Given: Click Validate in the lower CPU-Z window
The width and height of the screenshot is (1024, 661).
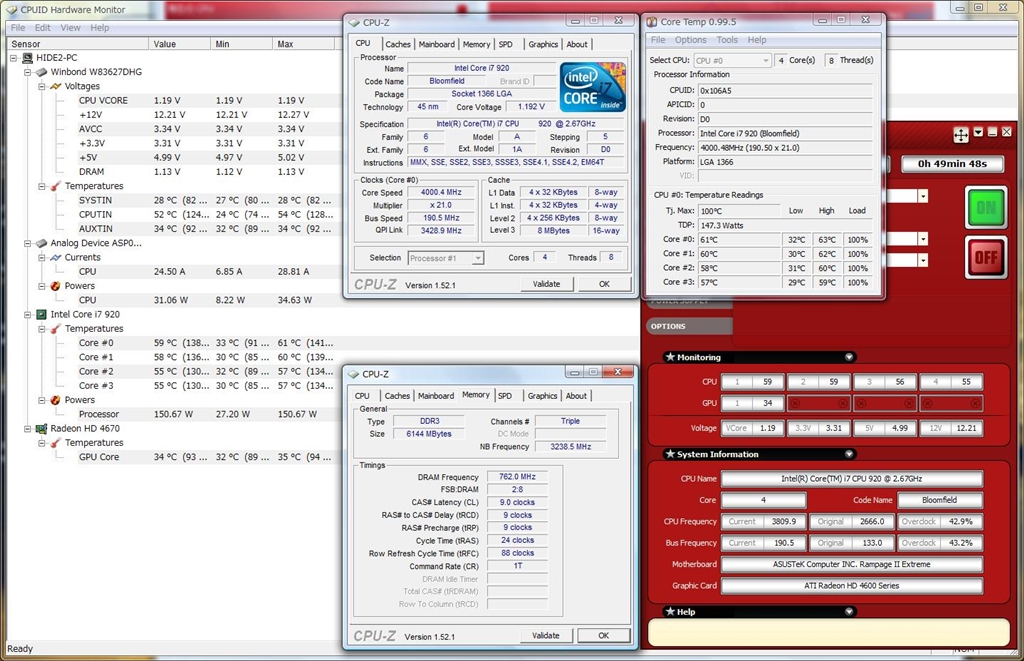Looking at the screenshot, I should 546,635.
